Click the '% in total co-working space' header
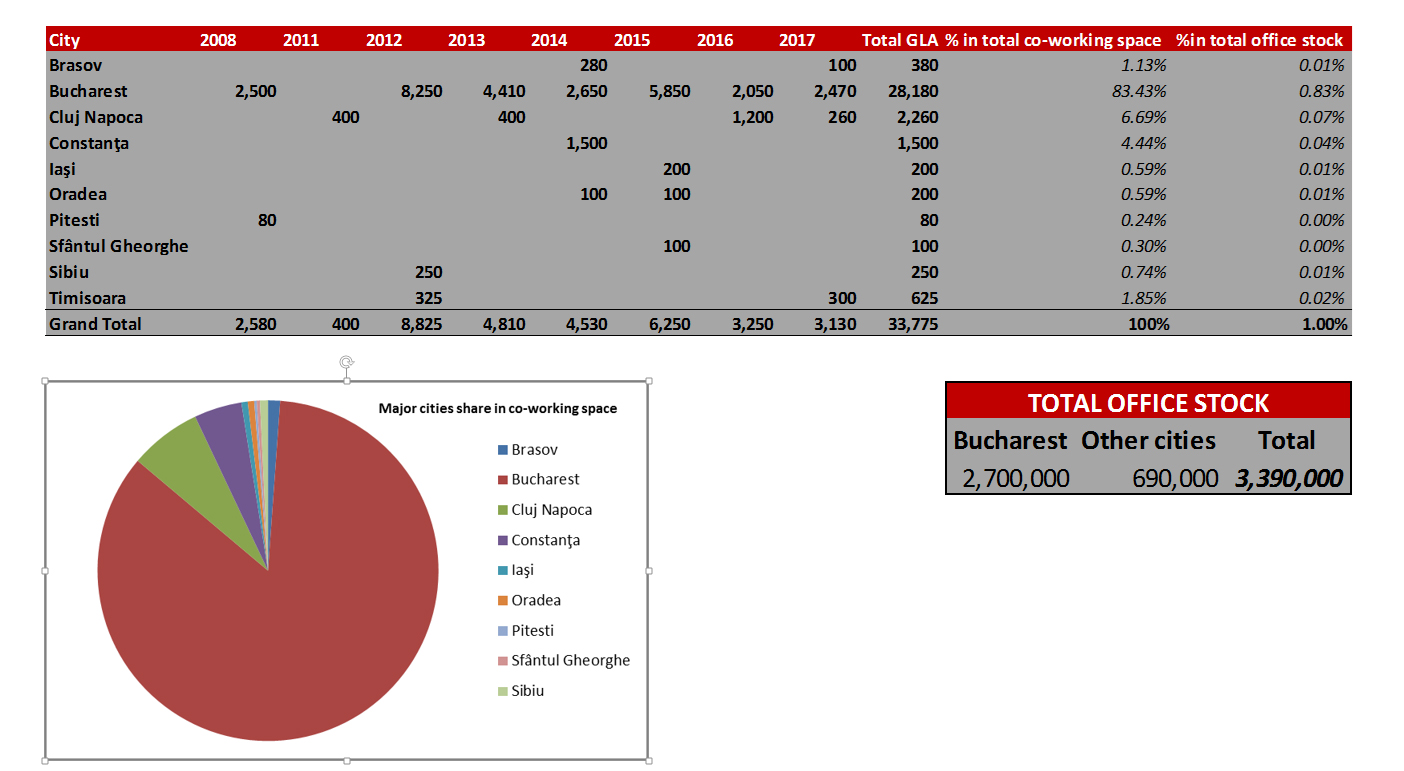The height and width of the screenshot is (771, 1404). 1053,40
